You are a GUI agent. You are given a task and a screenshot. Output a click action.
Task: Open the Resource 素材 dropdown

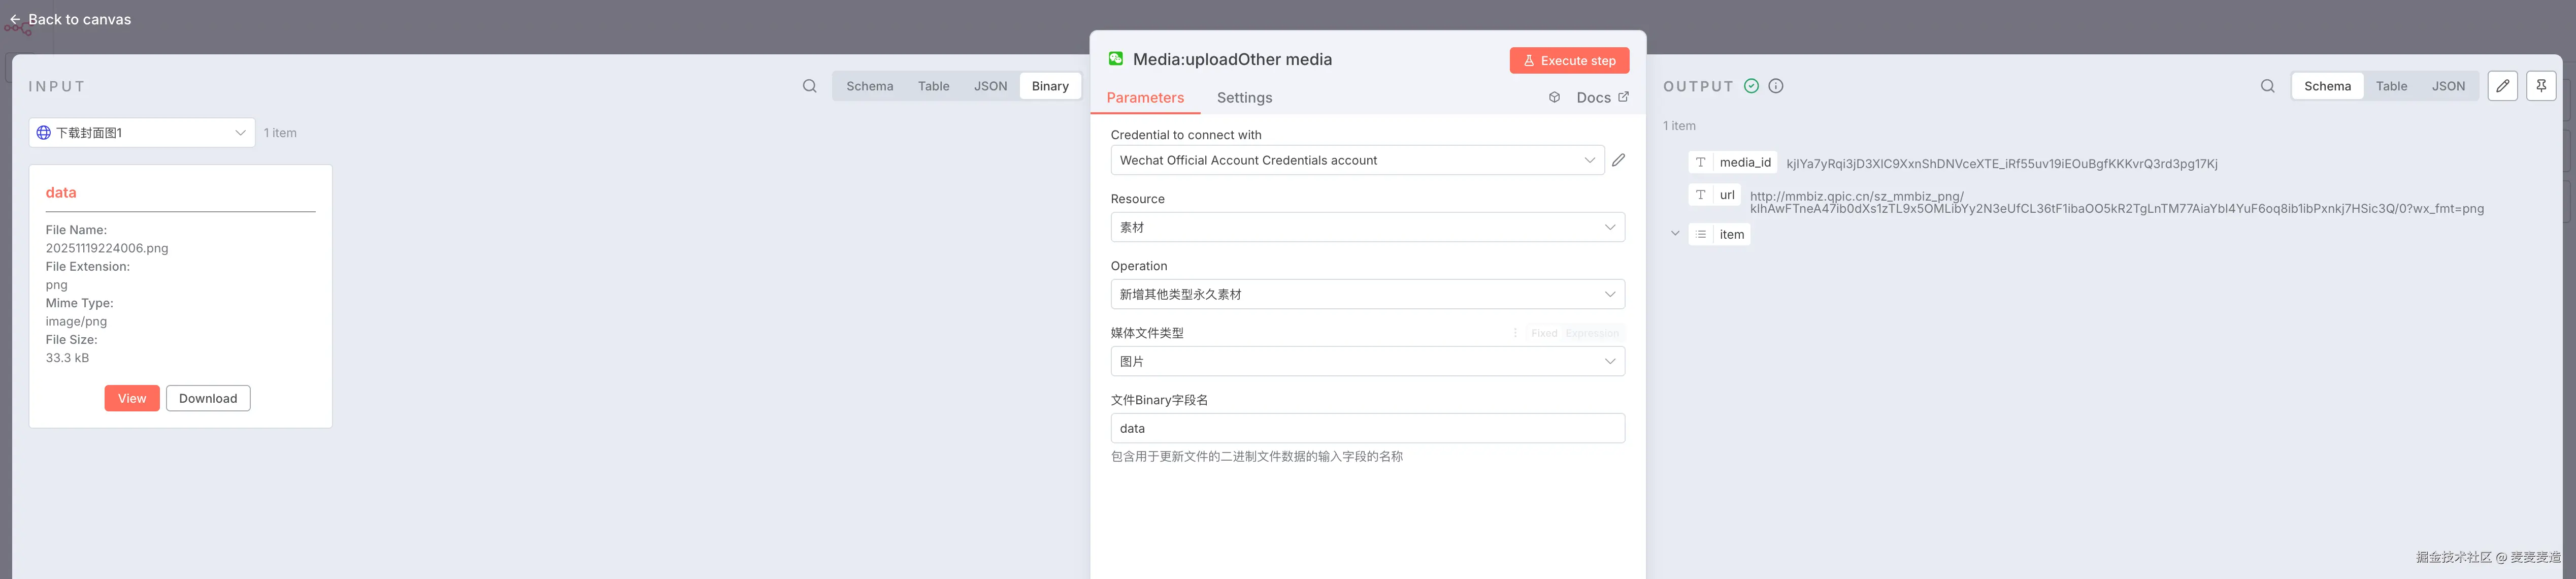coord(1366,227)
